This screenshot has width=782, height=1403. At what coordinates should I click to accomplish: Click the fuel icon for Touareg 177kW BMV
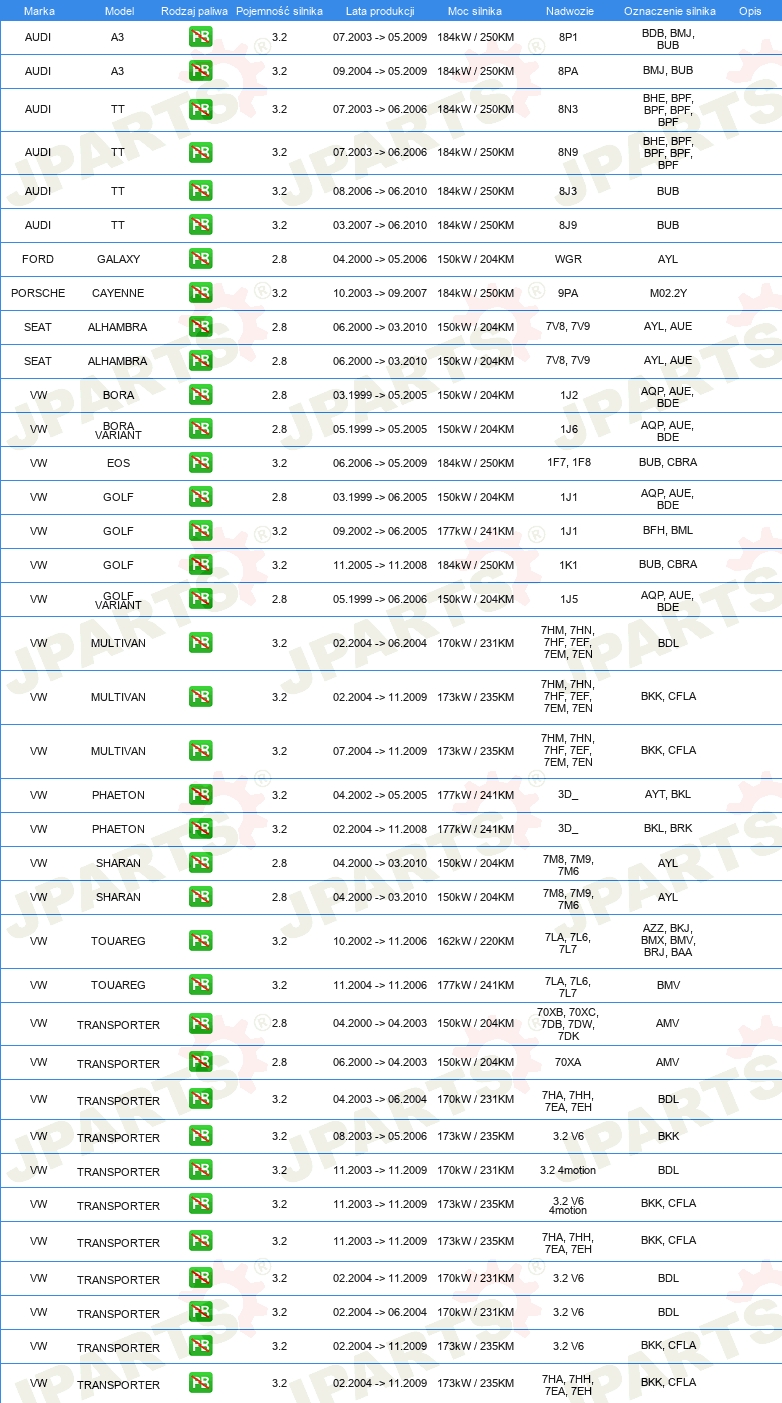click(x=200, y=986)
